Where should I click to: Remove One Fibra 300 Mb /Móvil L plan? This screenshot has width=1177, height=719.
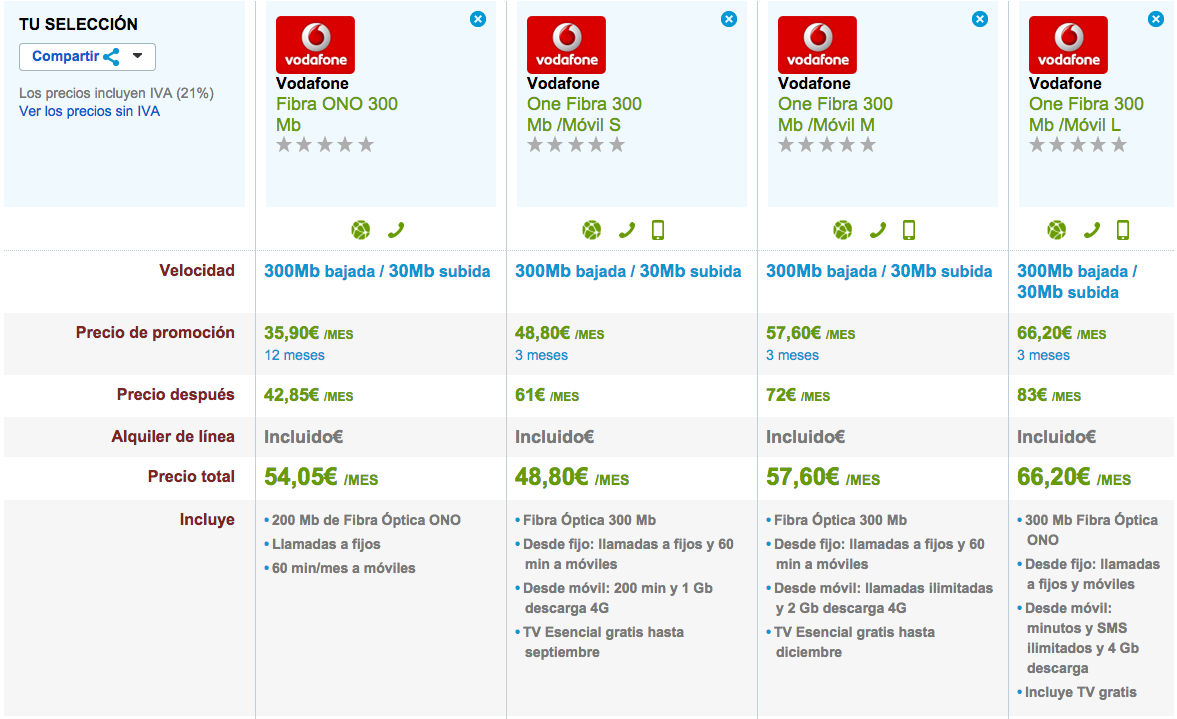(x=1156, y=19)
